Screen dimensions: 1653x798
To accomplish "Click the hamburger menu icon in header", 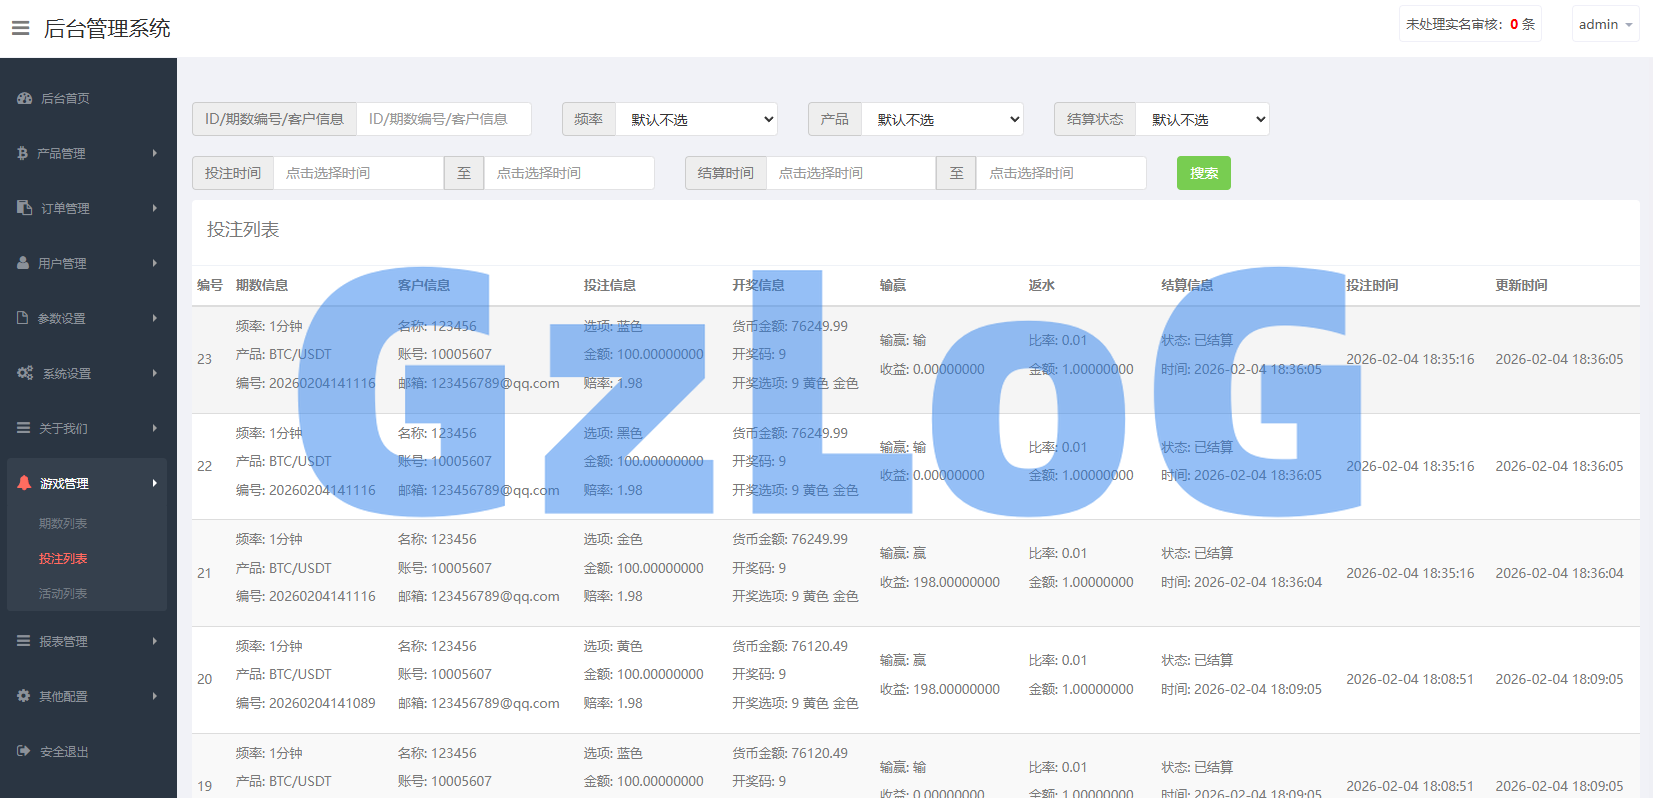I will (x=20, y=28).
